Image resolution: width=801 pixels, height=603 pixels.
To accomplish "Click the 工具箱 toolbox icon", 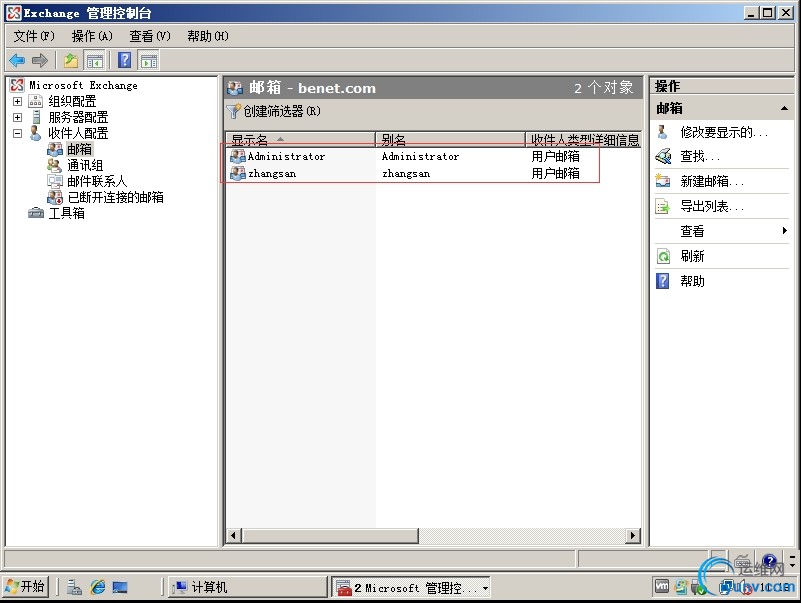I will click(x=36, y=213).
